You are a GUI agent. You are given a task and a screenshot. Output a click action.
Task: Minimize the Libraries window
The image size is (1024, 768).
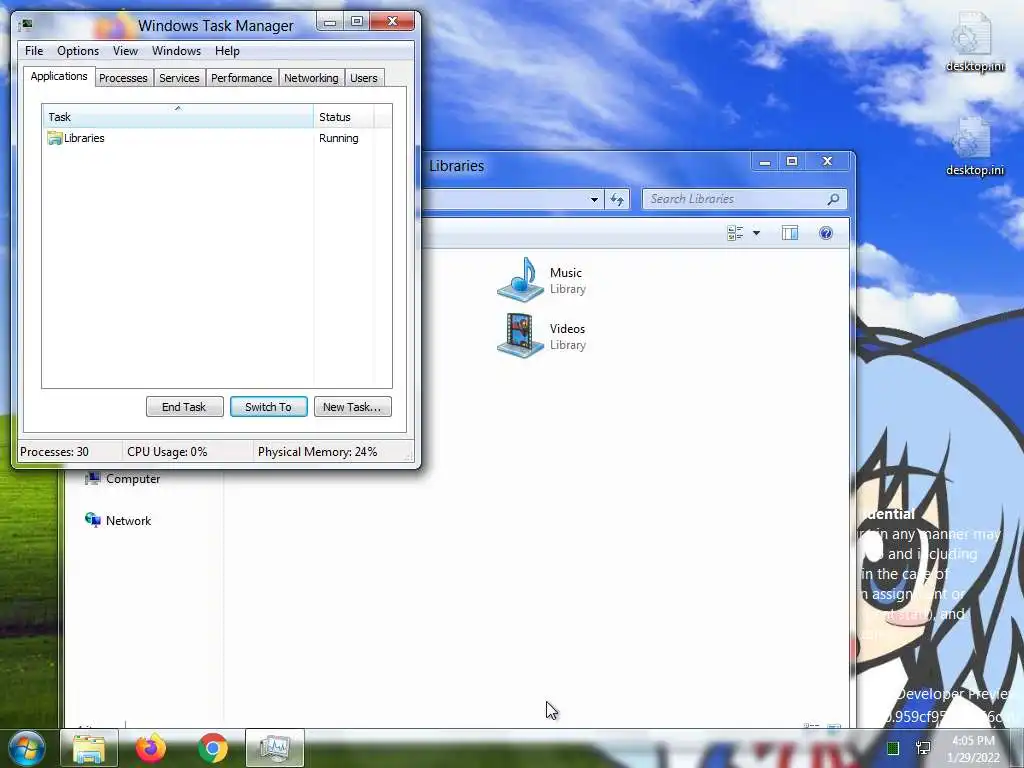coord(765,161)
